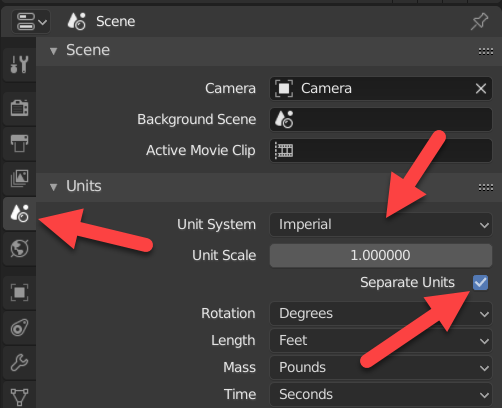
Task: Open the Output properties tab
Action: (19, 143)
